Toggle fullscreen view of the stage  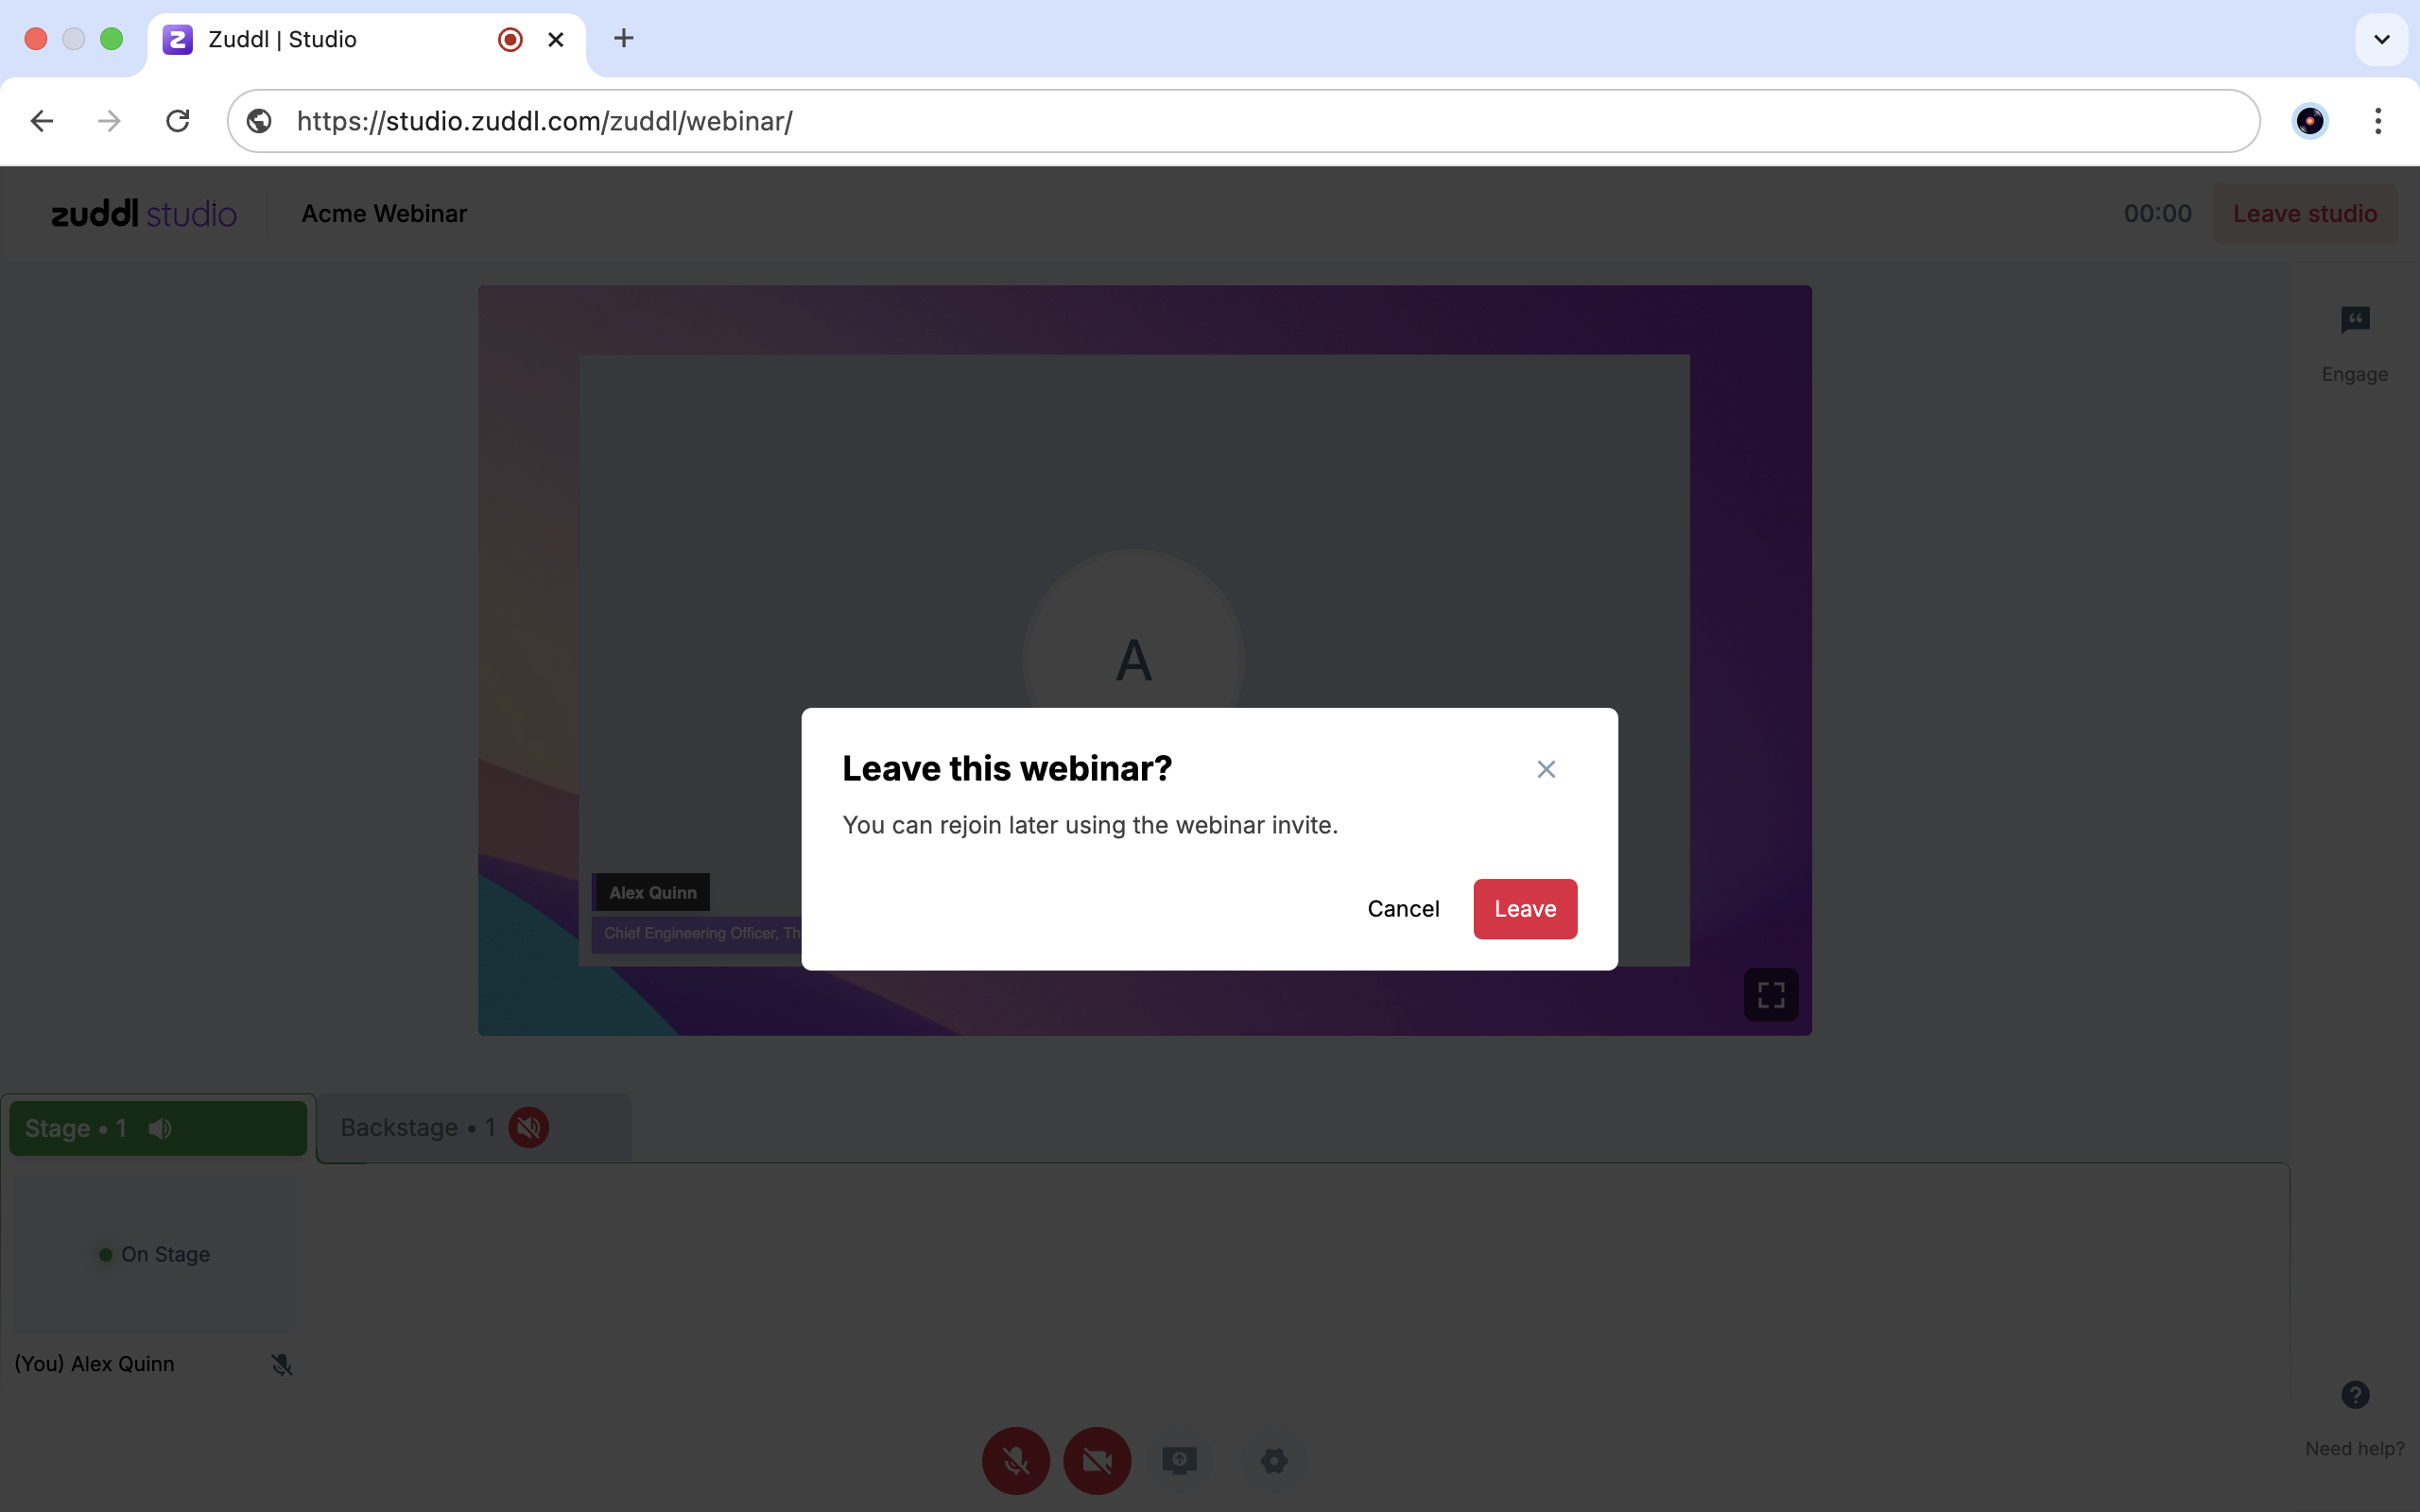1771,994
